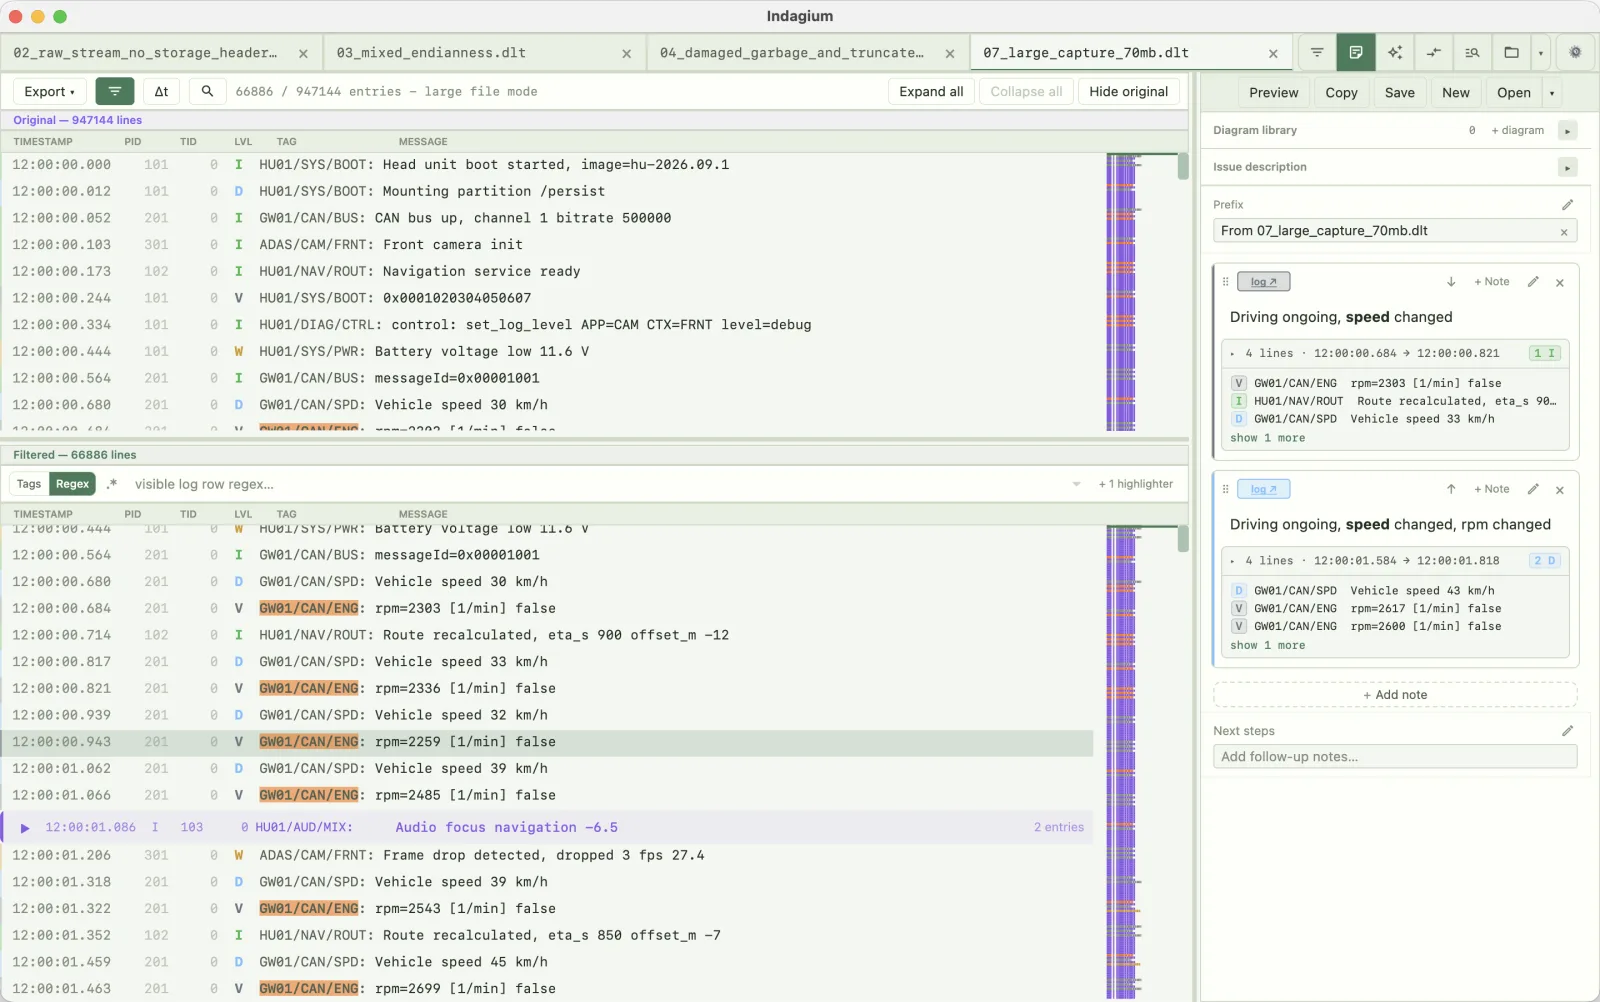Edit the speed changed note with pencil icon
The width and height of the screenshot is (1600, 1002).
pos(1533,282)
